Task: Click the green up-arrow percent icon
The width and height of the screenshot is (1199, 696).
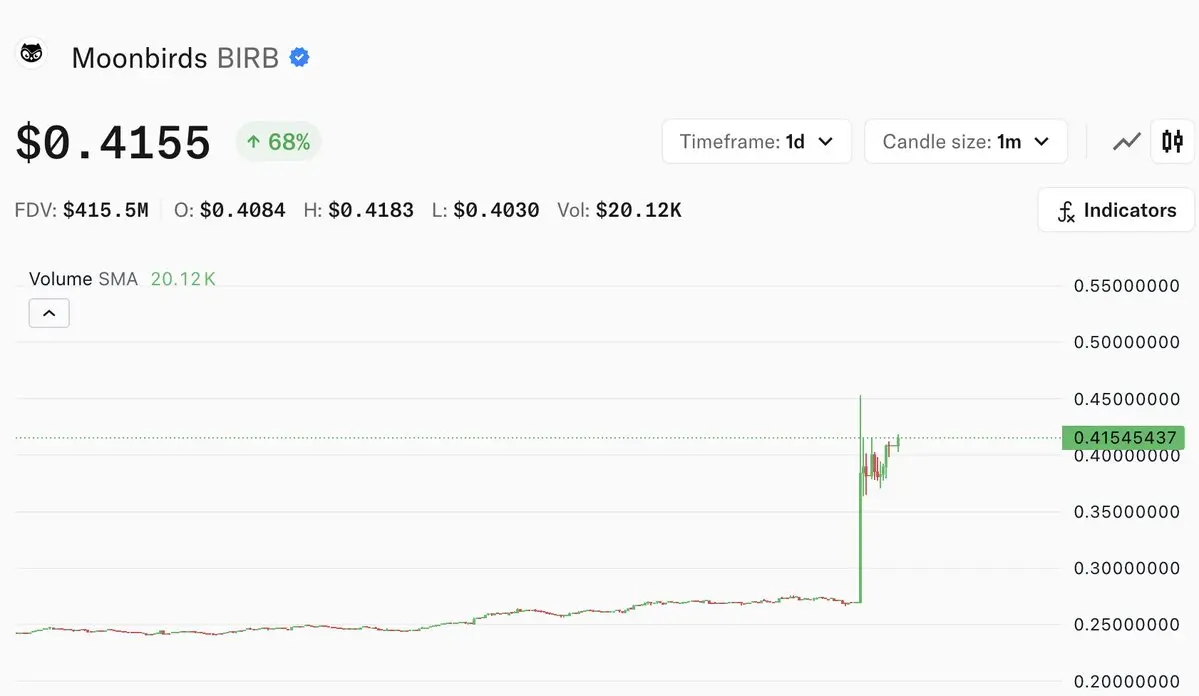Action: click(x=254, y=141)
